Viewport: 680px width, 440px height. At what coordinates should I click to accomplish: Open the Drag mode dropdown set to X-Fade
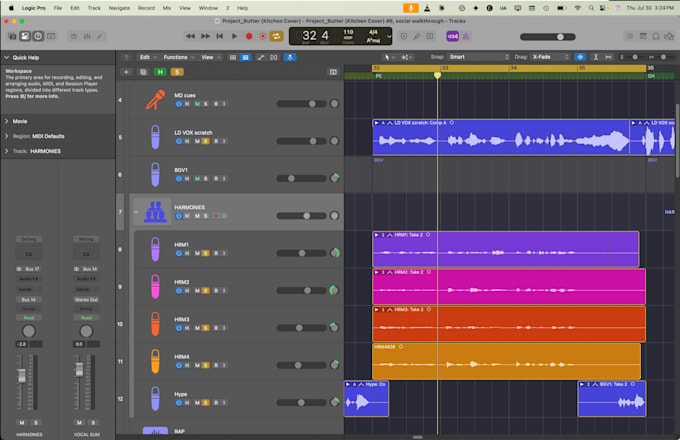tap(549, 57)
